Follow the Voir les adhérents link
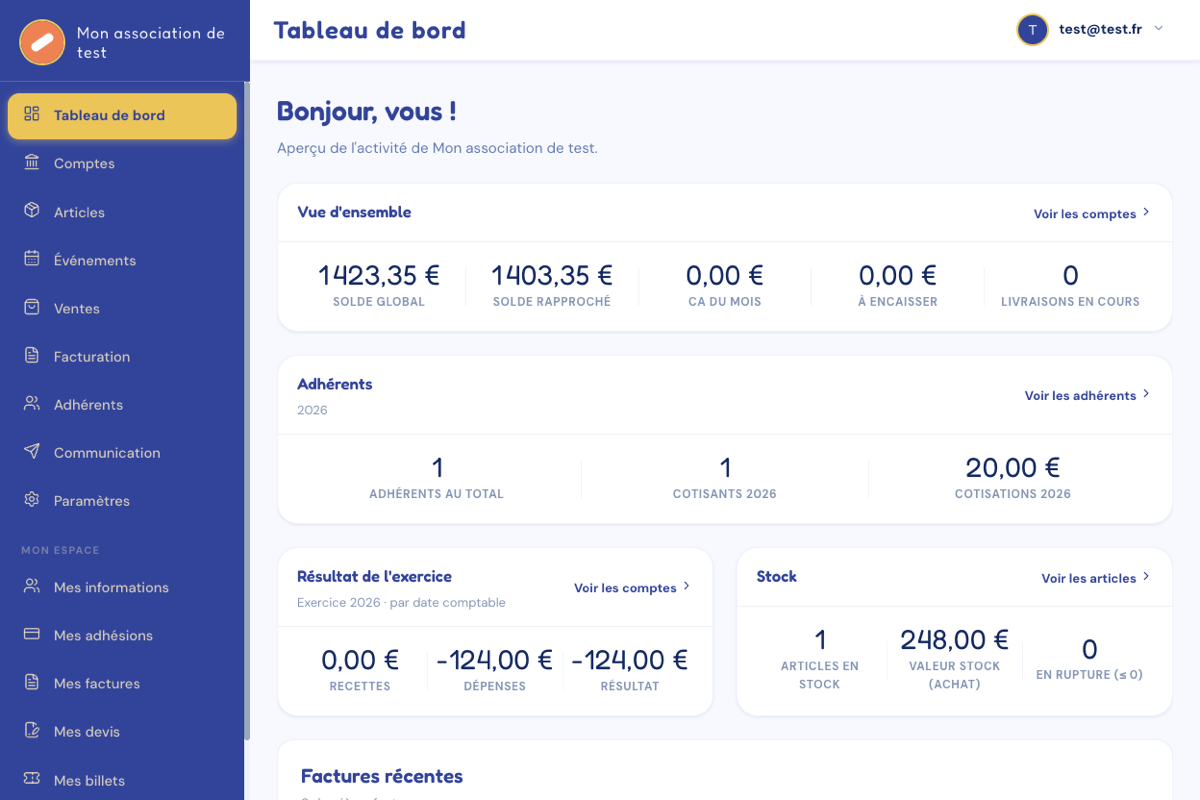Viewport: 1200px width, 800px height. (1087, 395)
